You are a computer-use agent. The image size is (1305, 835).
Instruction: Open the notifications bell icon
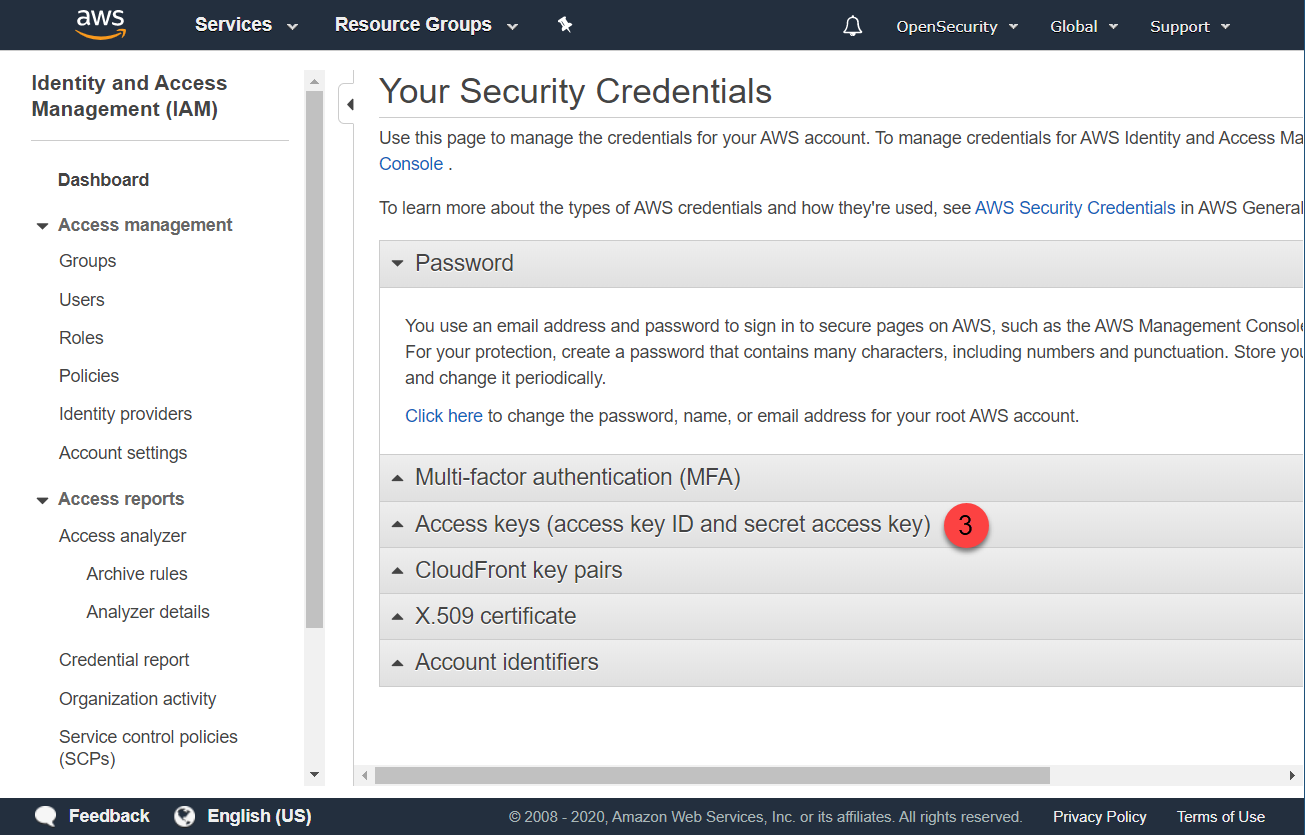[x=853, y=26]
